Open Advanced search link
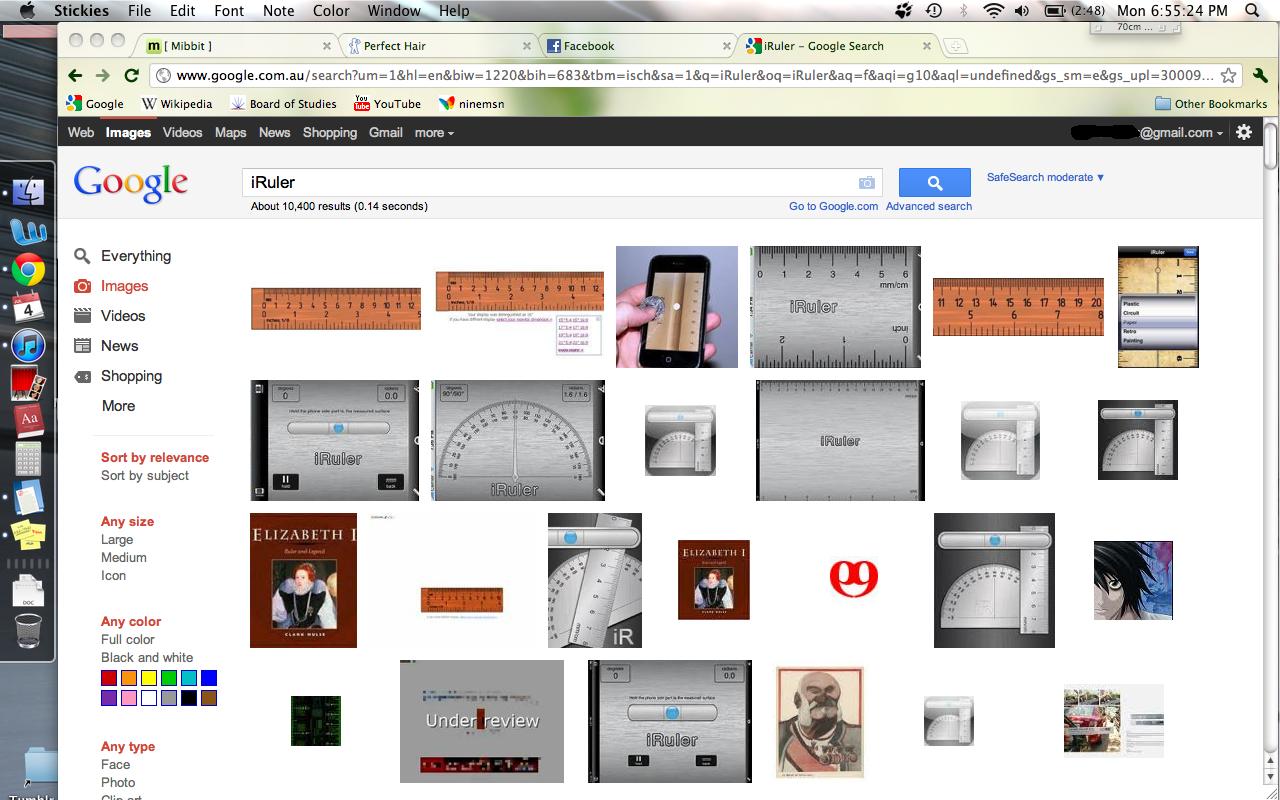1280x800 pixels. pyautogui.click(x=928, y=206)
